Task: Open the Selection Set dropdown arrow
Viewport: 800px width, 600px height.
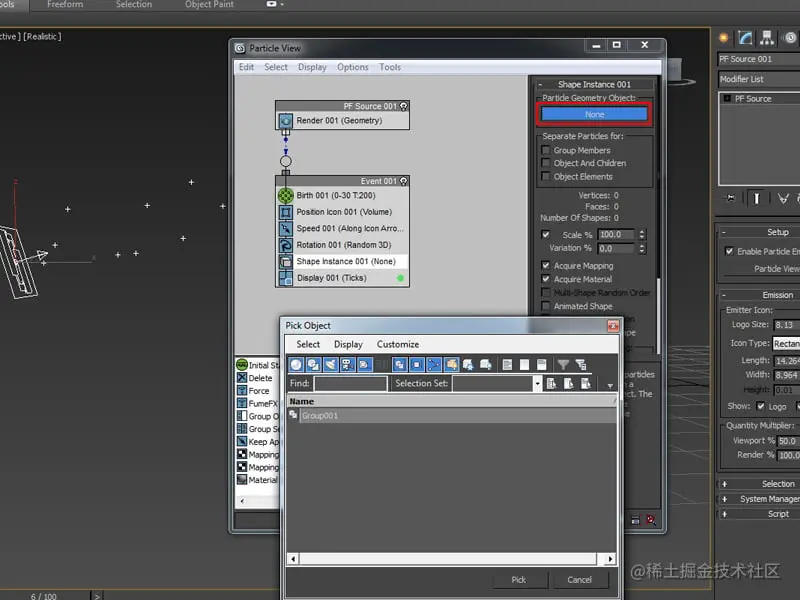Action: tap(537, 383)
